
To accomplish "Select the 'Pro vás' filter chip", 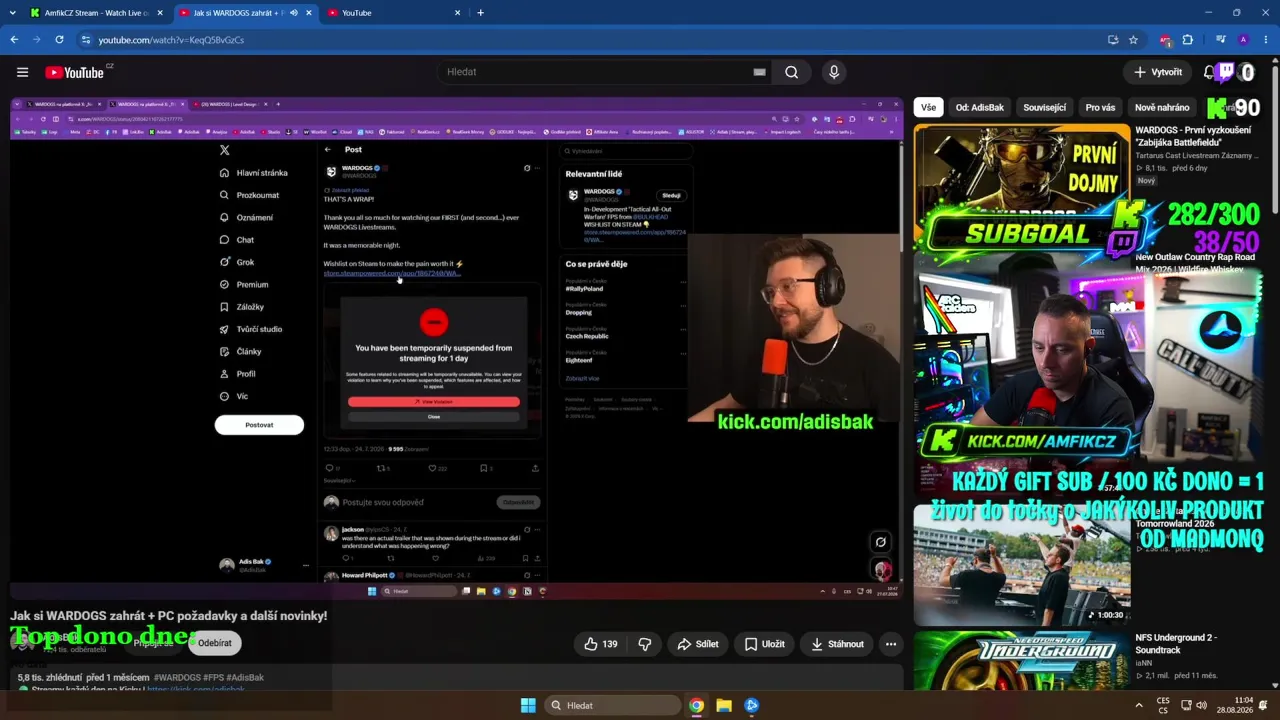I will (1100, 107).
